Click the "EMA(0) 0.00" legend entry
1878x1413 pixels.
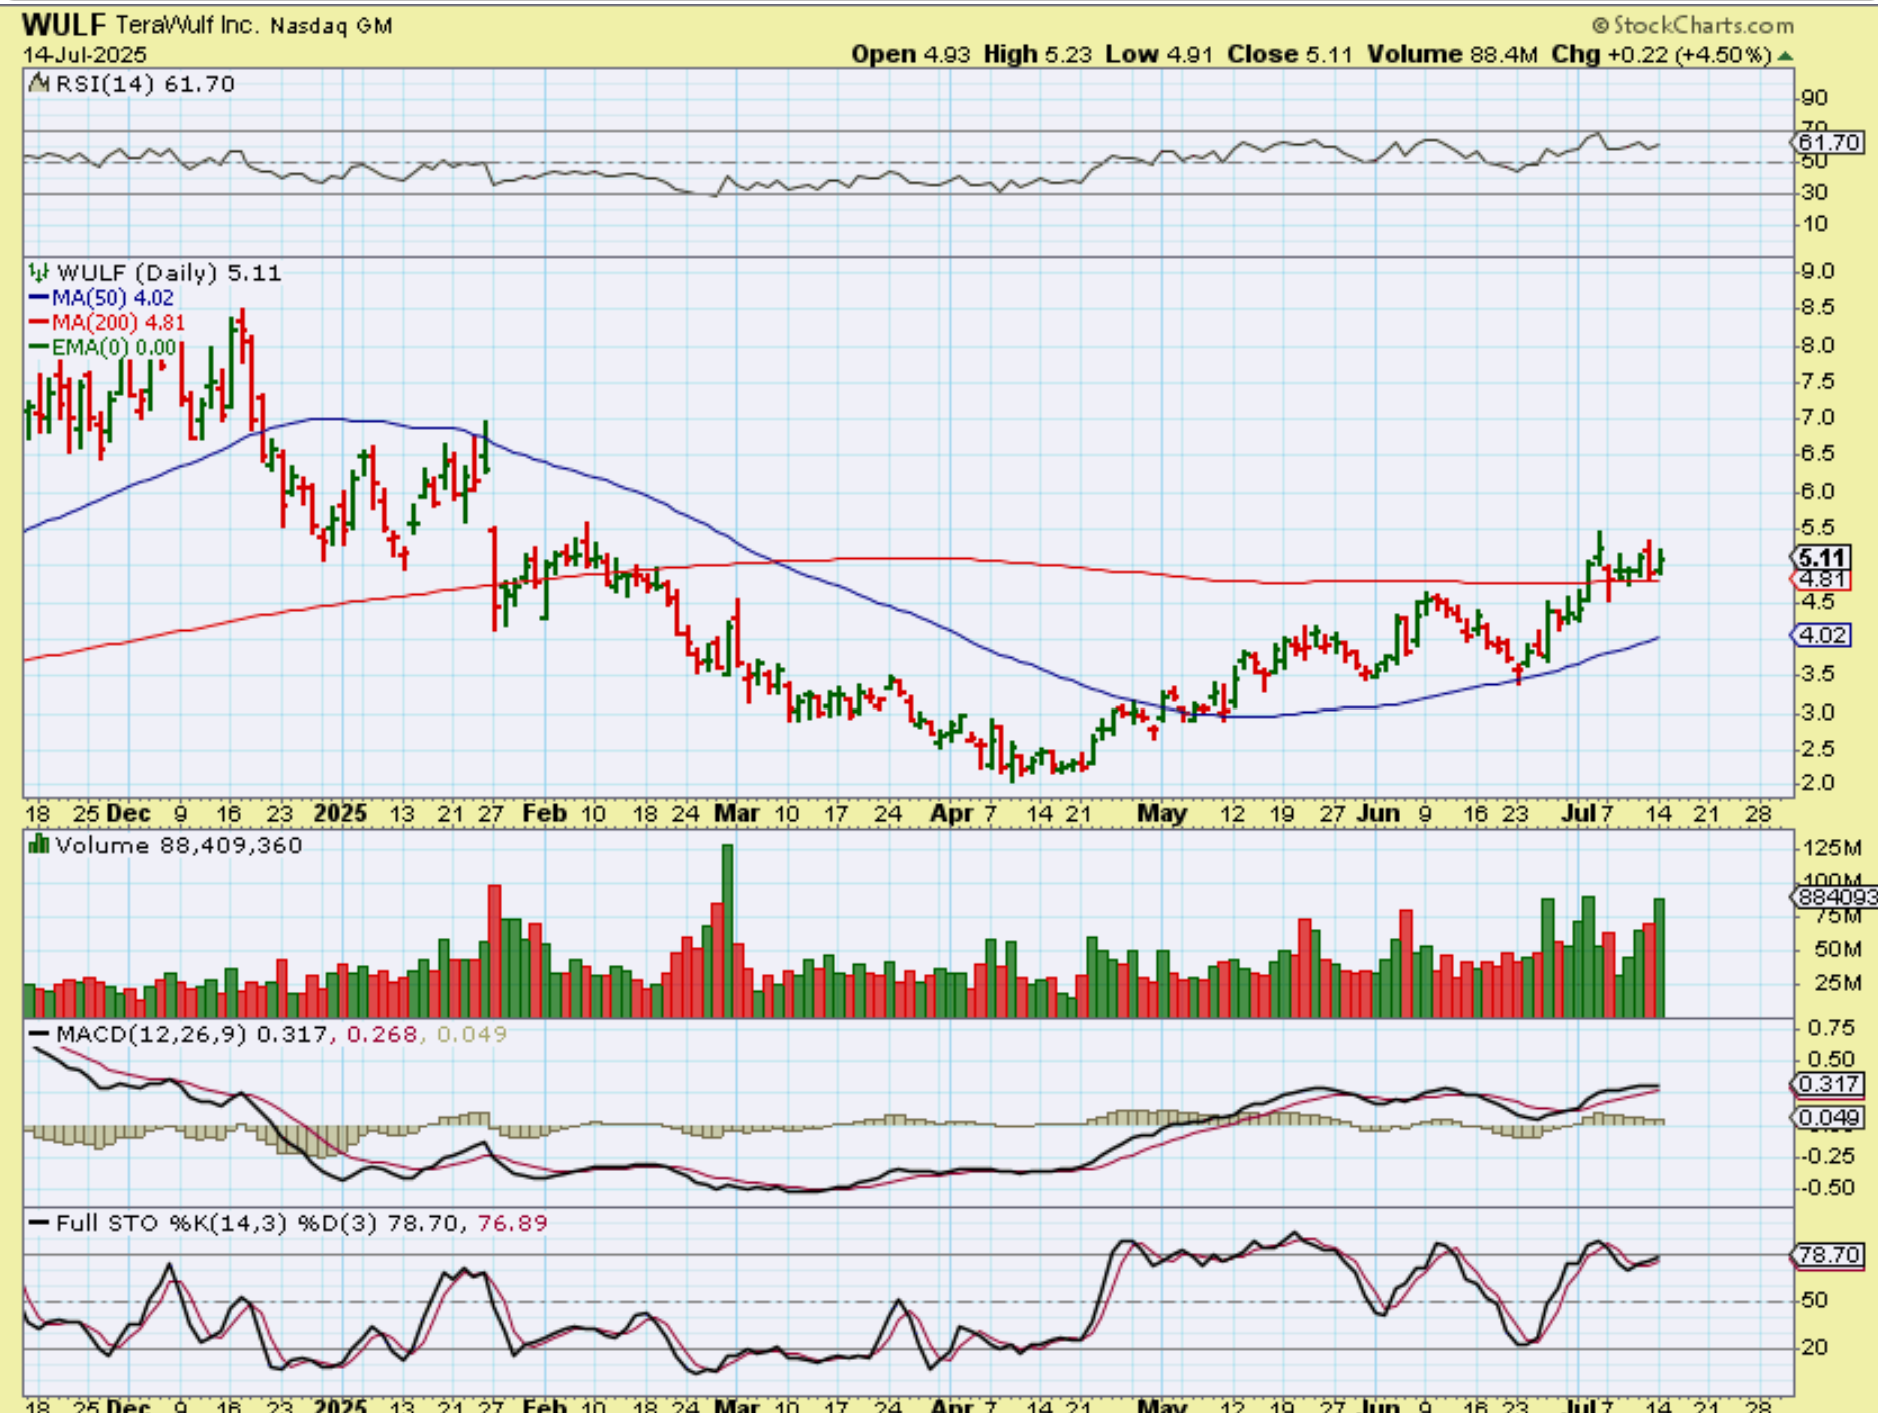114,347
